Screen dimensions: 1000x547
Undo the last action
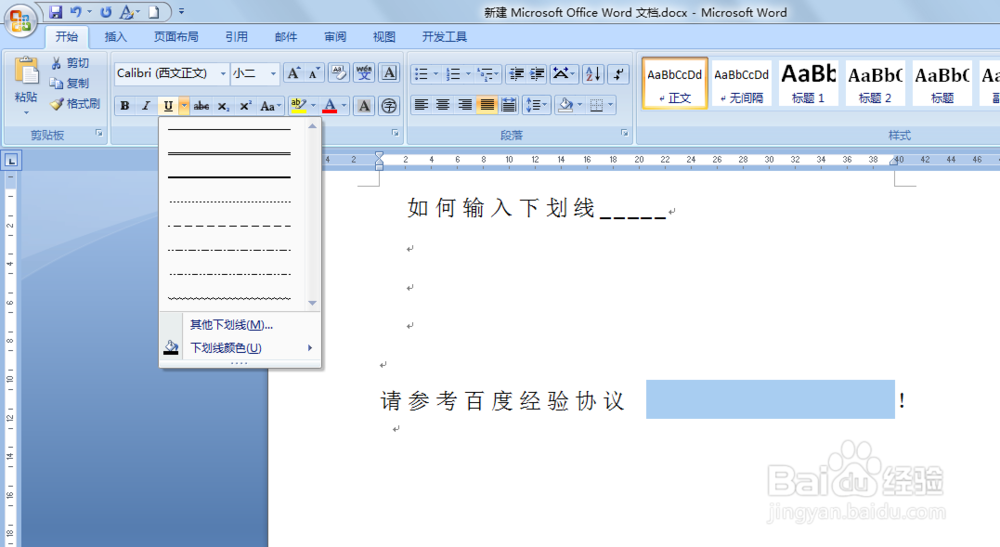click(76, 11)
